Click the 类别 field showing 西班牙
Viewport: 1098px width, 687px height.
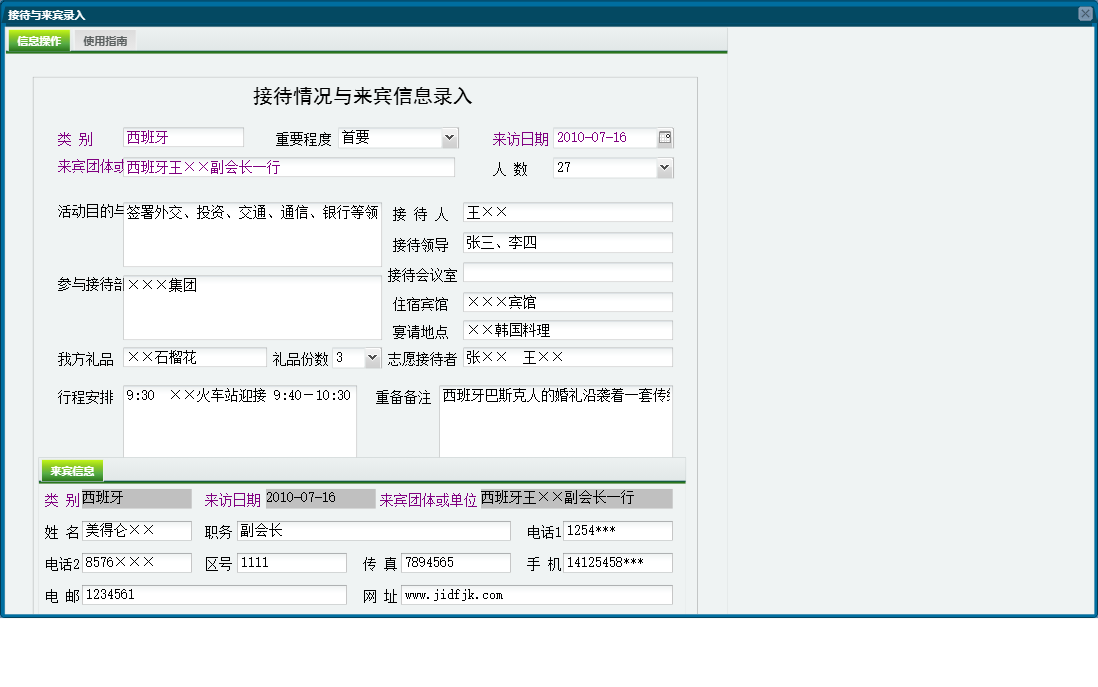point(183,136)
